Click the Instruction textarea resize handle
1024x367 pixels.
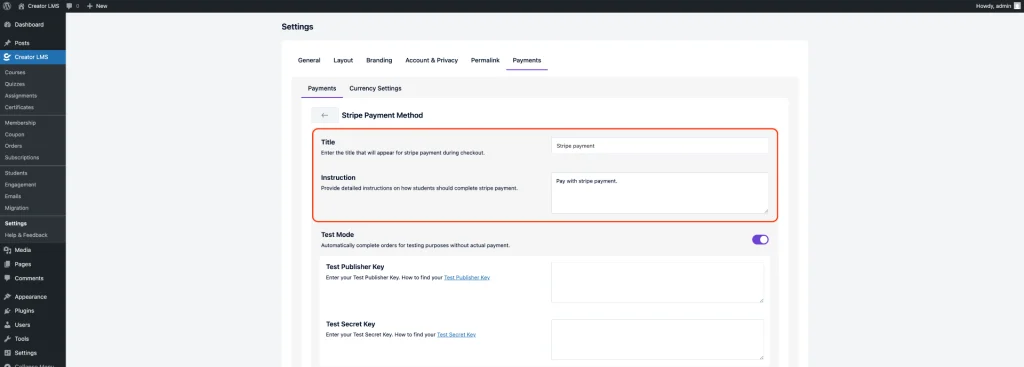(766, 211)
